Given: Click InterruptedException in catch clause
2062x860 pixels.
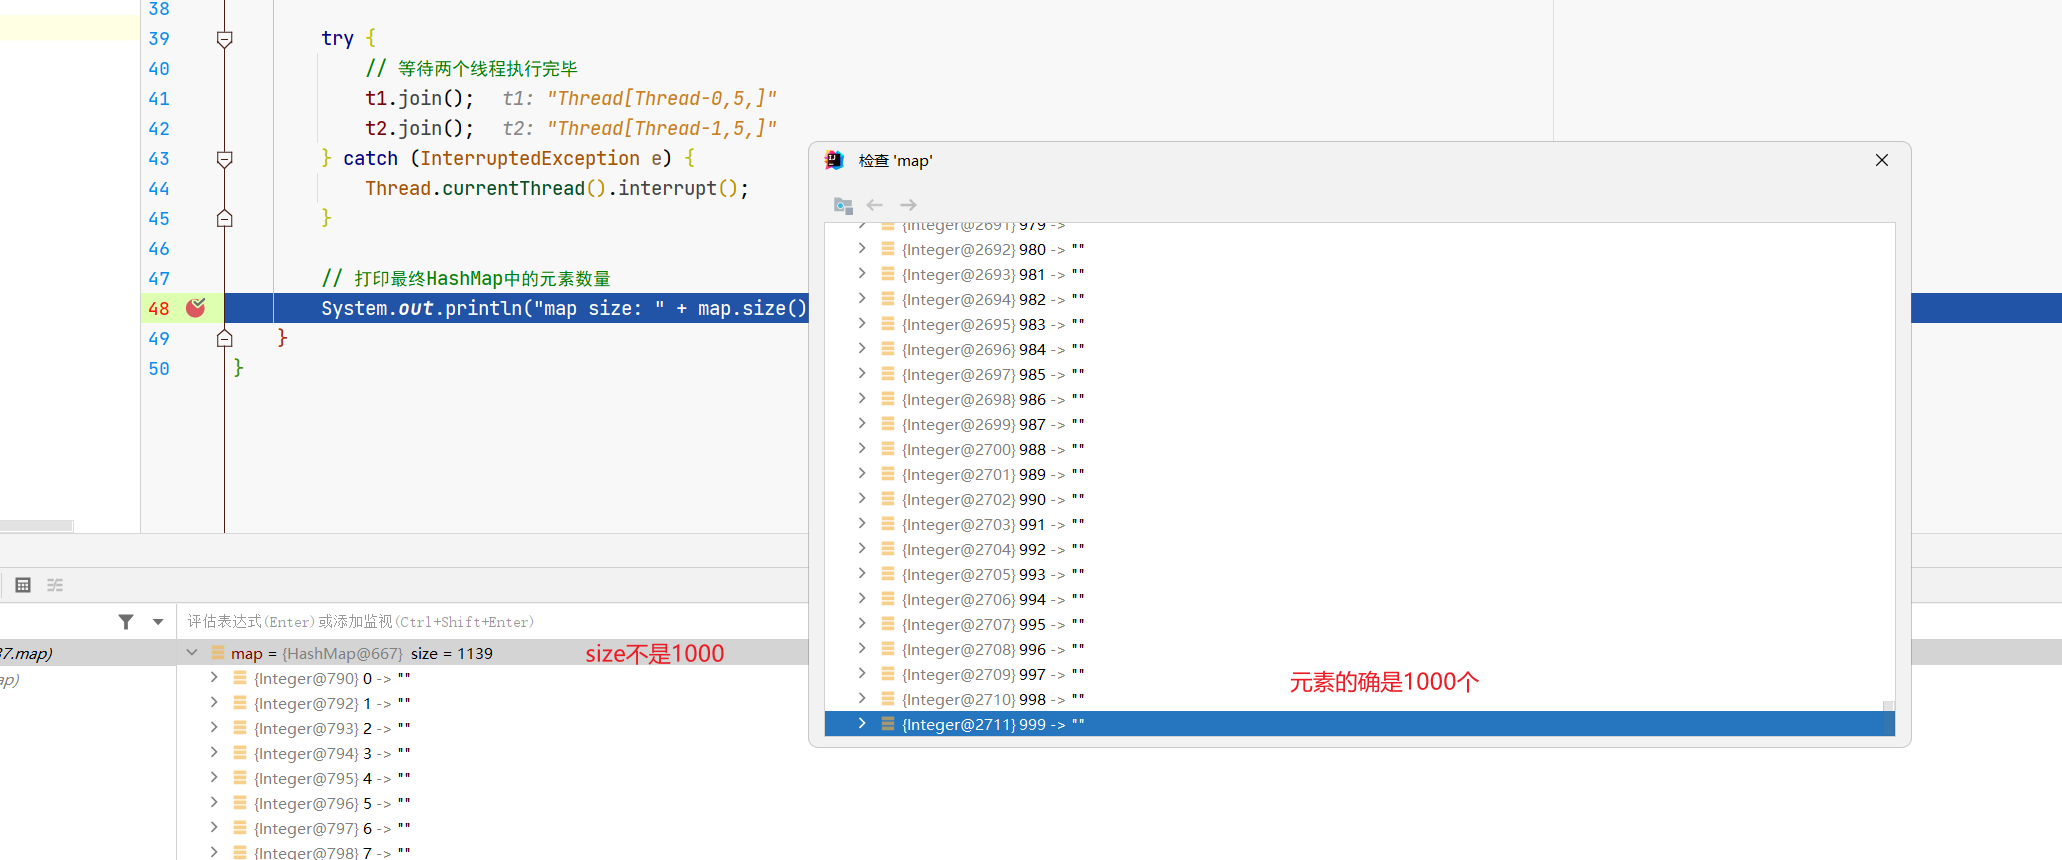Looking at the screenshot, I should (x=530, y=158).
